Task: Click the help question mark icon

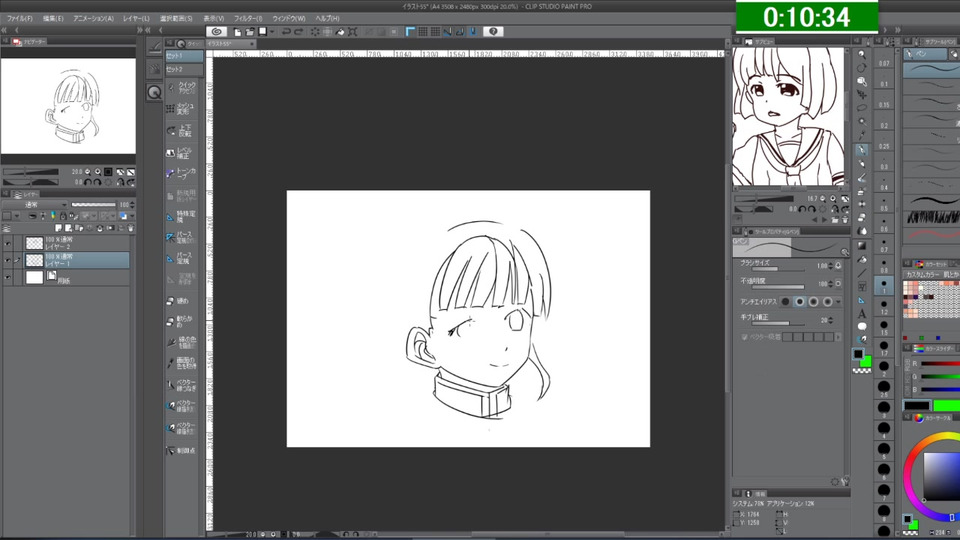Action: coord(493,32)
